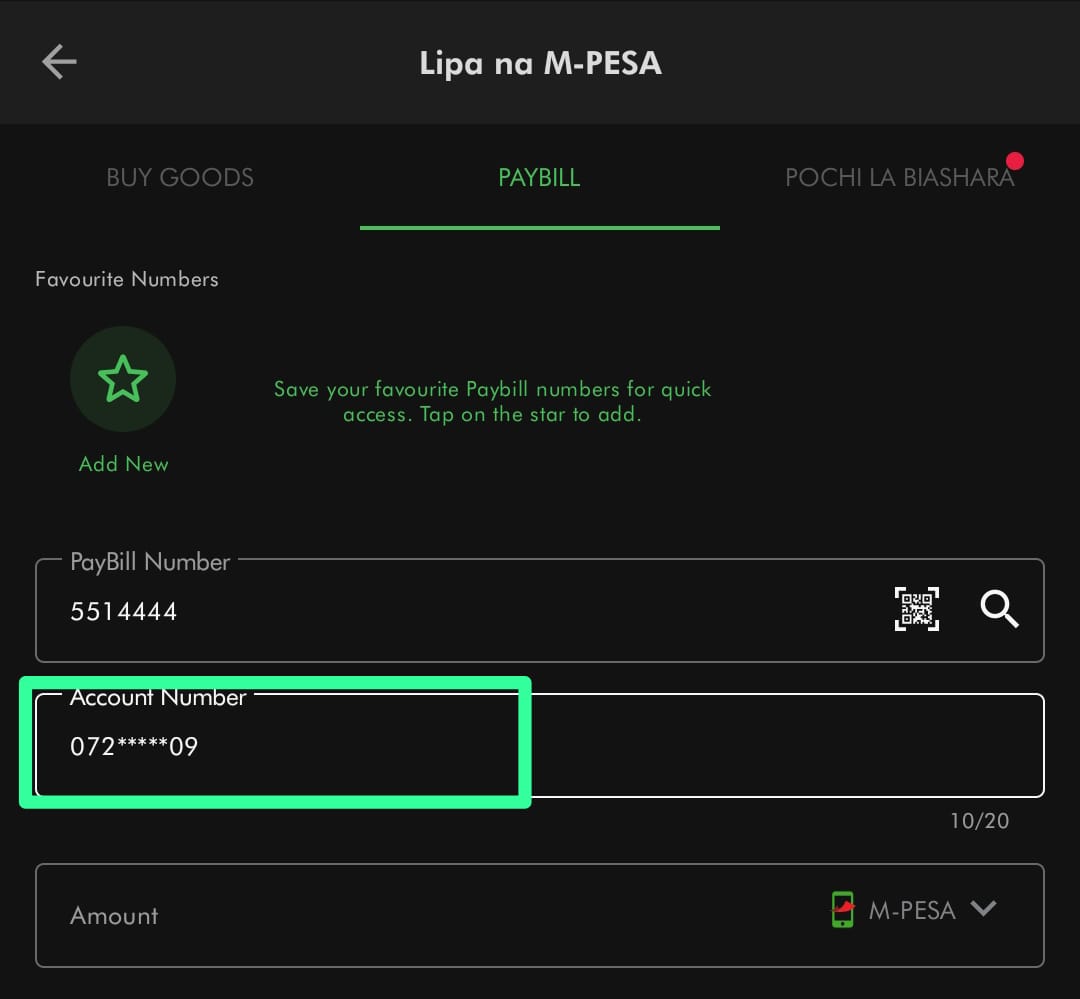Image resolution: width=1080 pixels, height=999 pixels.
Task: Select the PAYBILL tab
Action: 539,178
